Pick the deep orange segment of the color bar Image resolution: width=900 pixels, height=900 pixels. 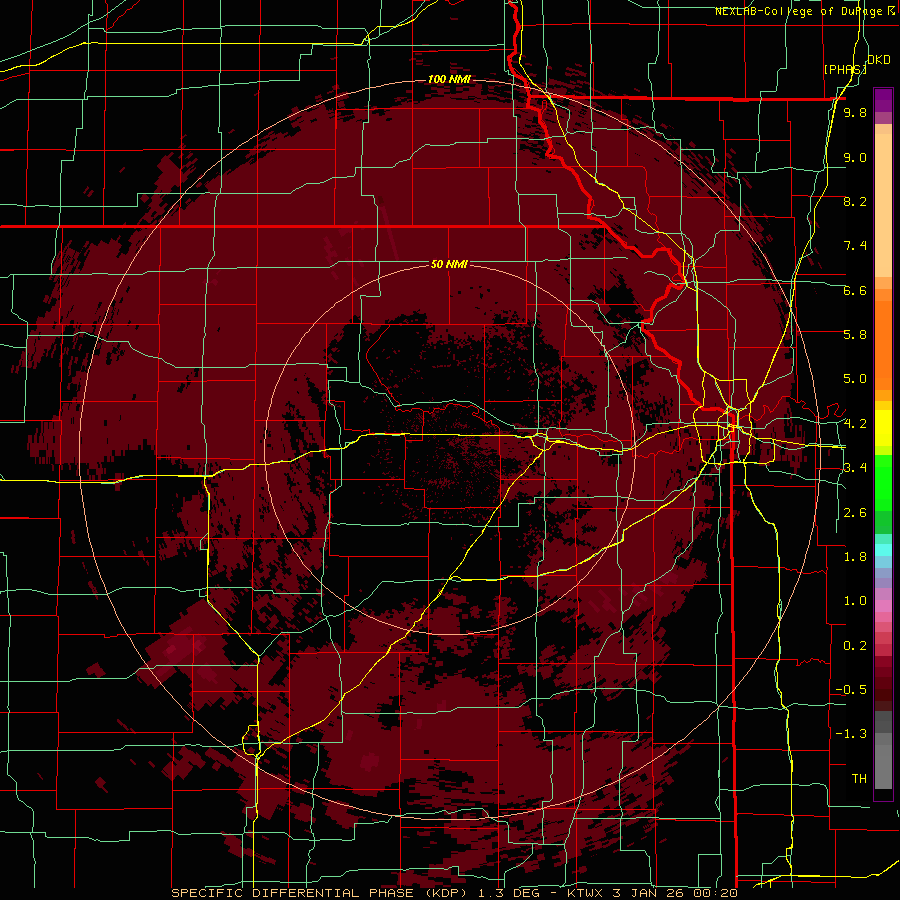883,344
